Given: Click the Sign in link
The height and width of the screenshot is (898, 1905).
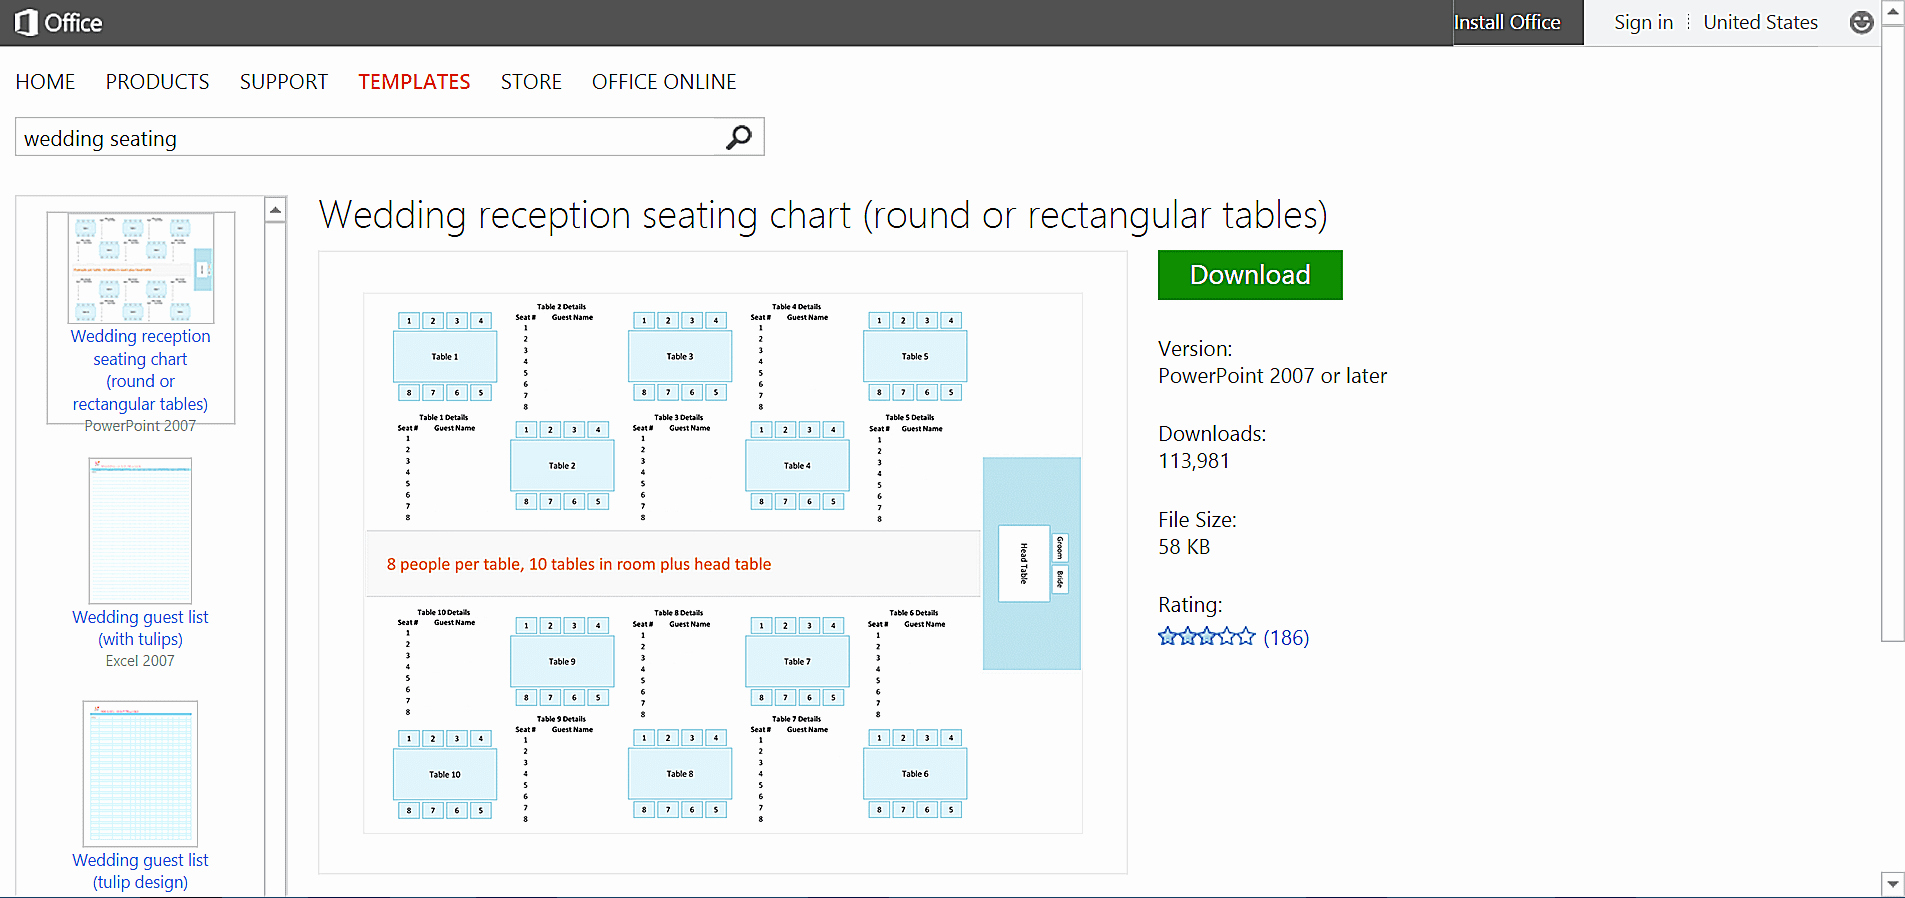Looking at the screenshot, I should 1643,22.
